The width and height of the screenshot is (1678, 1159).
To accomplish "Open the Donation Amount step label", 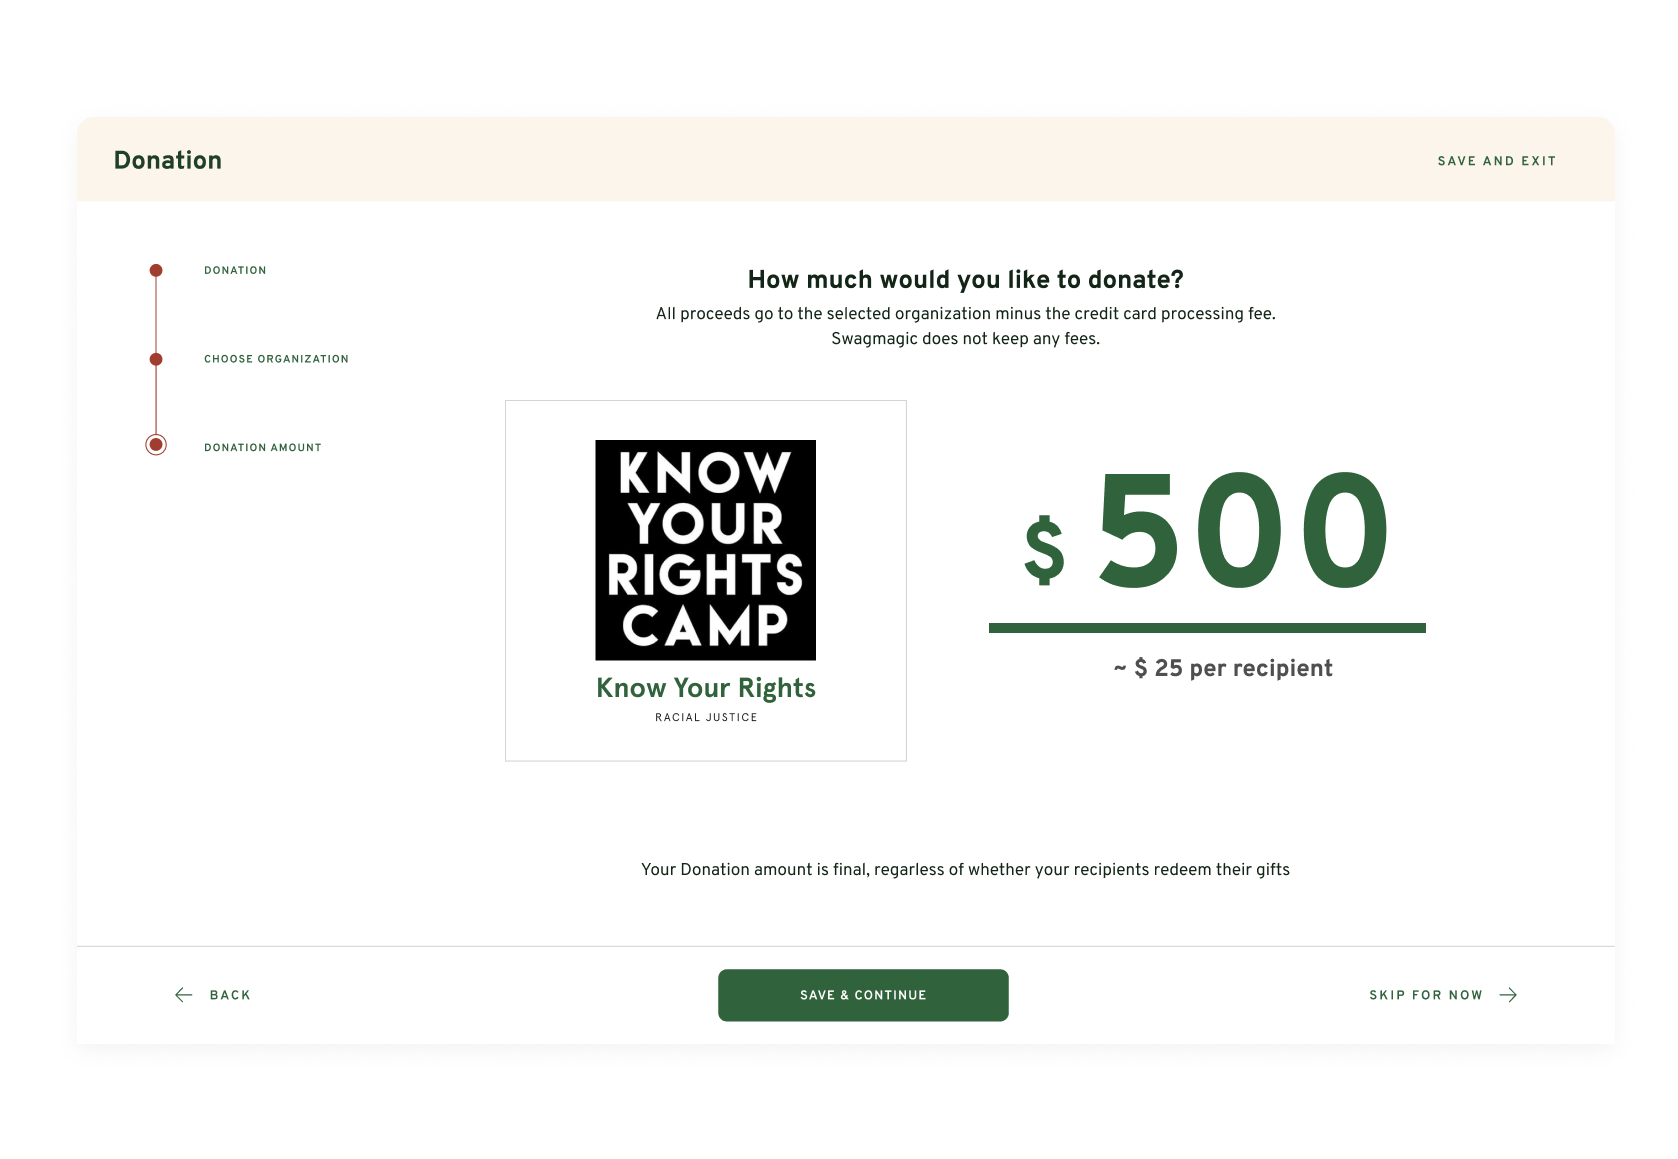I will [263, 448].
